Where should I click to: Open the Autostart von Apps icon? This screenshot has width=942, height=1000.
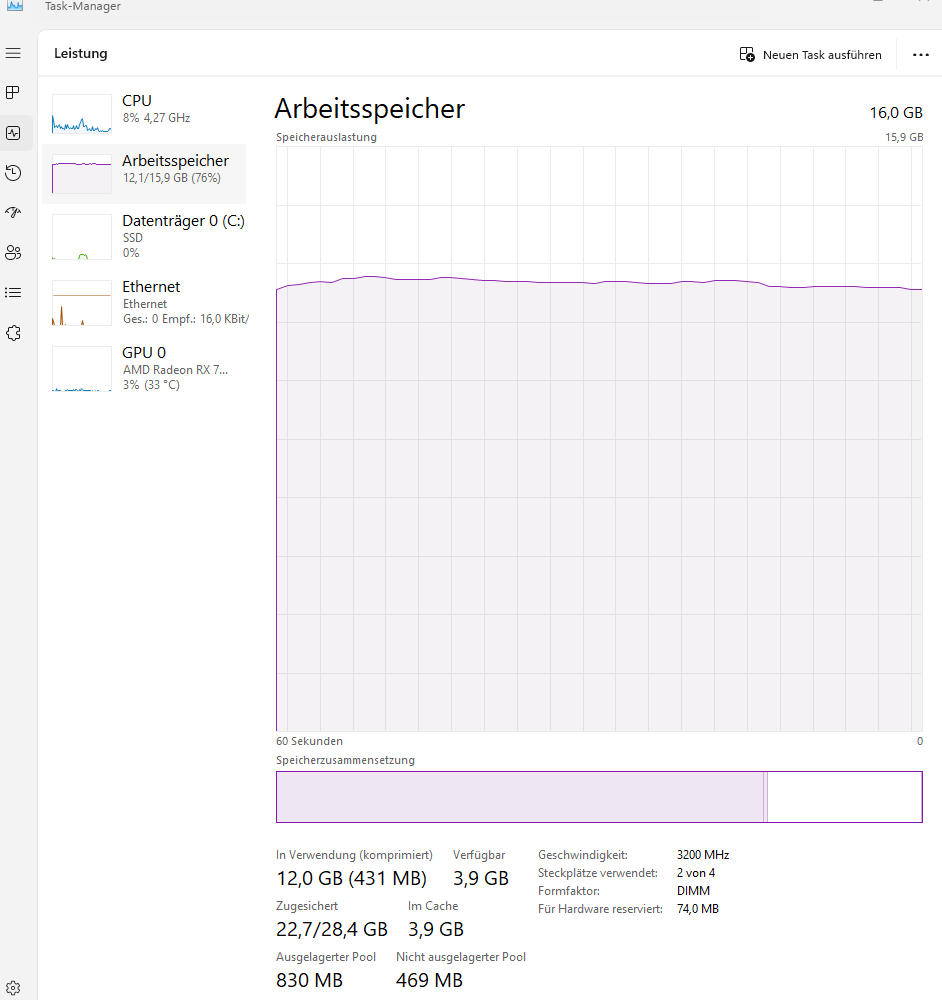13,212
